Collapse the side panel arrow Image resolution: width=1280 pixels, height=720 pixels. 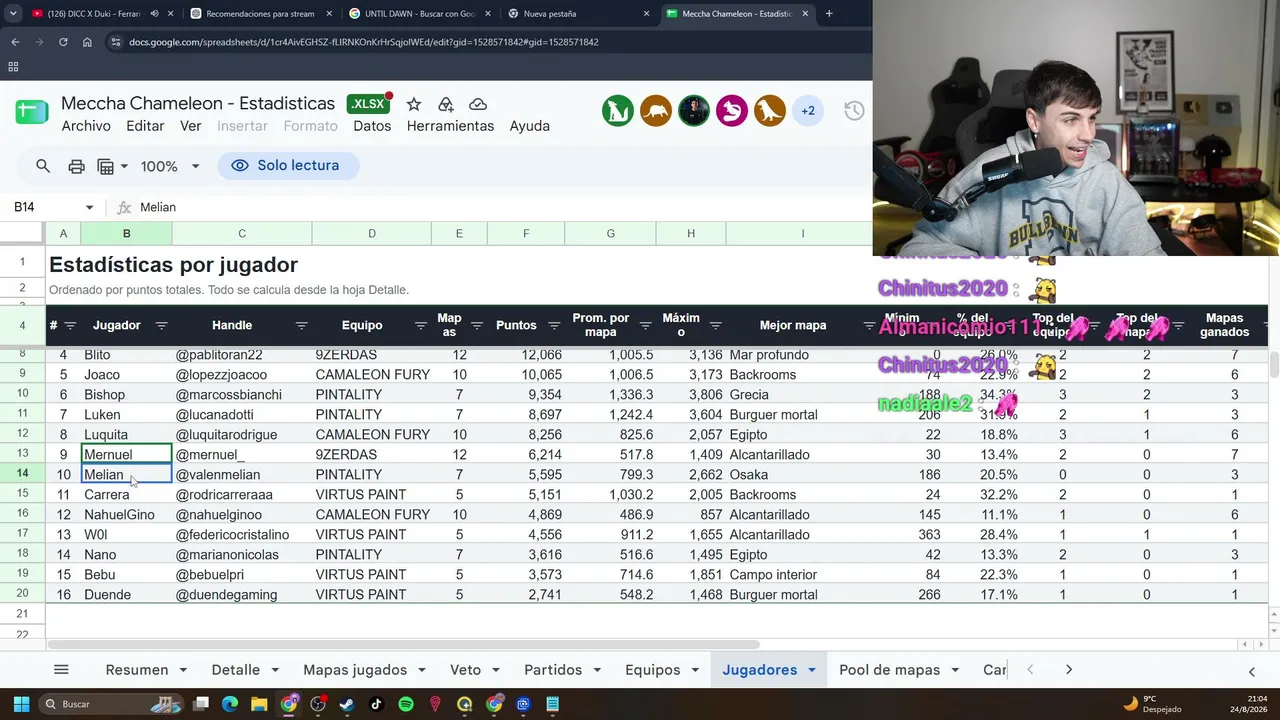tap(1251, 671)
